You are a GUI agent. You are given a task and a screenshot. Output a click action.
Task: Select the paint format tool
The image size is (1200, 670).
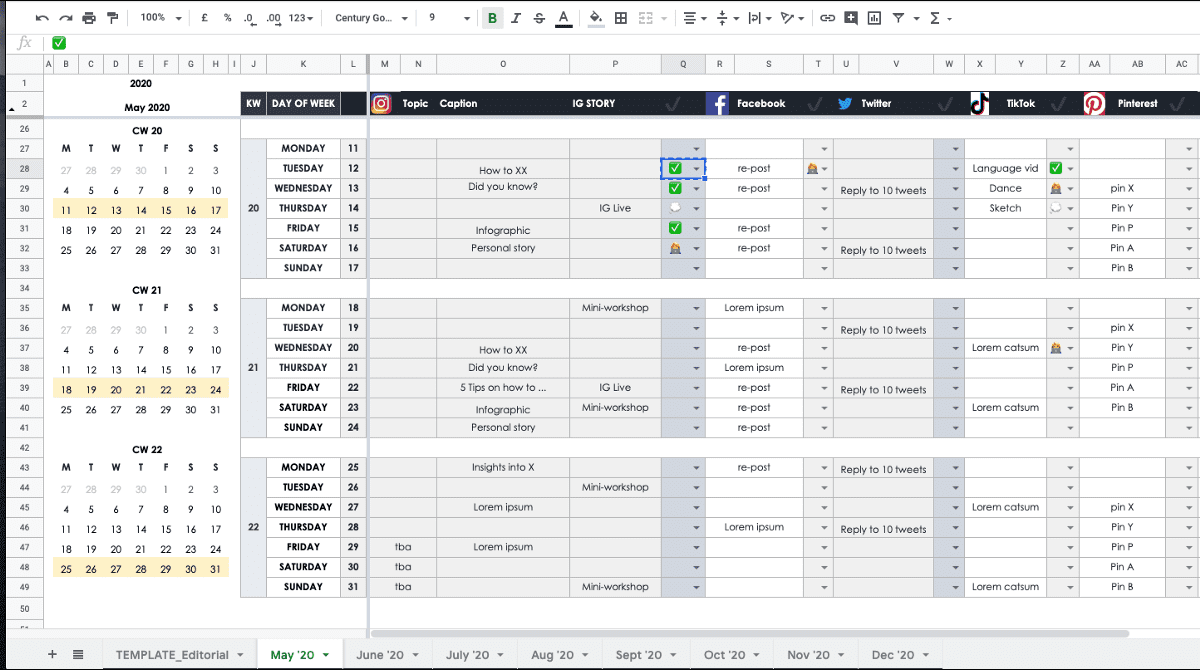[112, 18]
